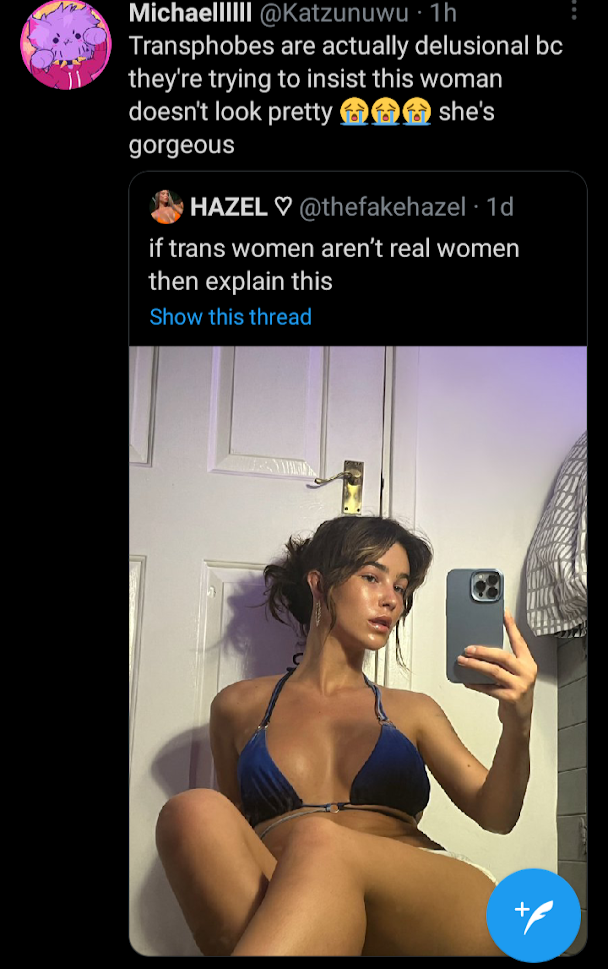Open the mirror selfie photo in full view
Image resolution: width=608 pixels, height=969 pixels.
point(358,651)
